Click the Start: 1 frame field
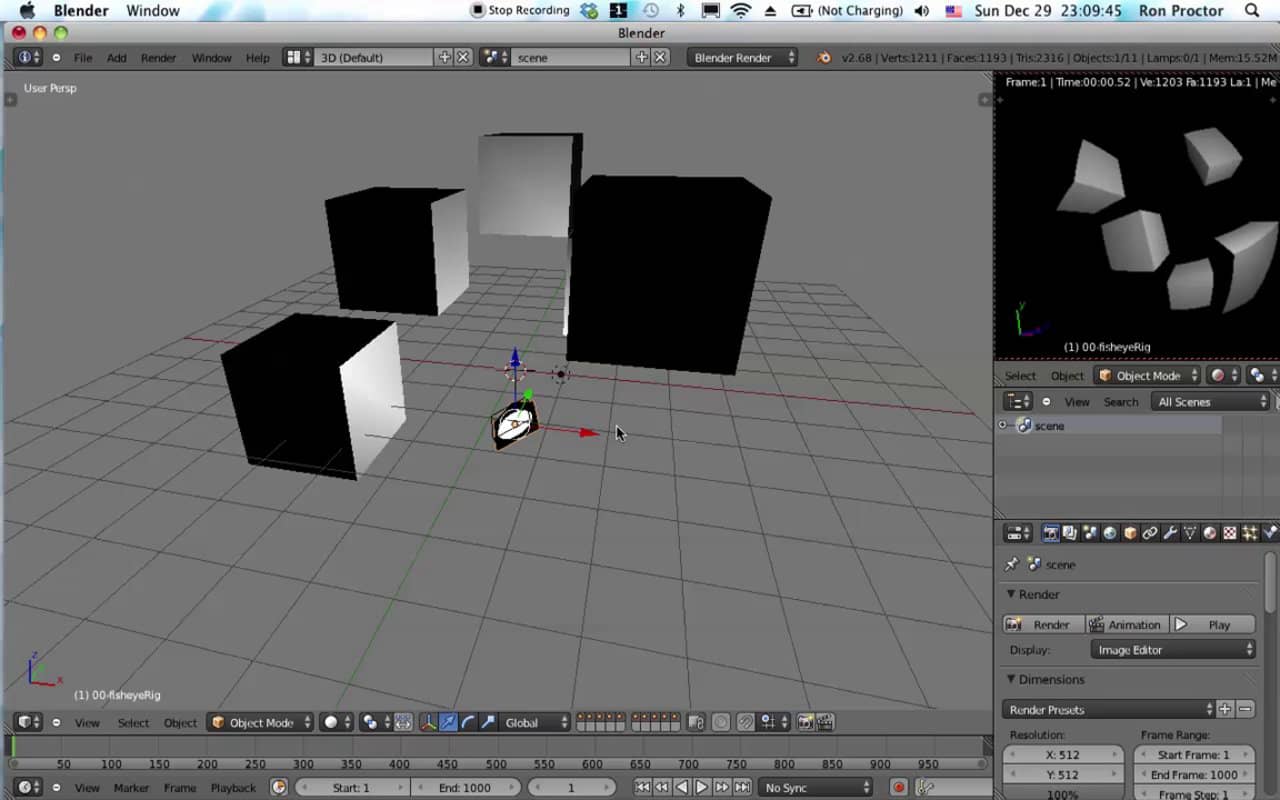Image resolution: width=1280 pixels, height=800 pixels. [351, 787]
